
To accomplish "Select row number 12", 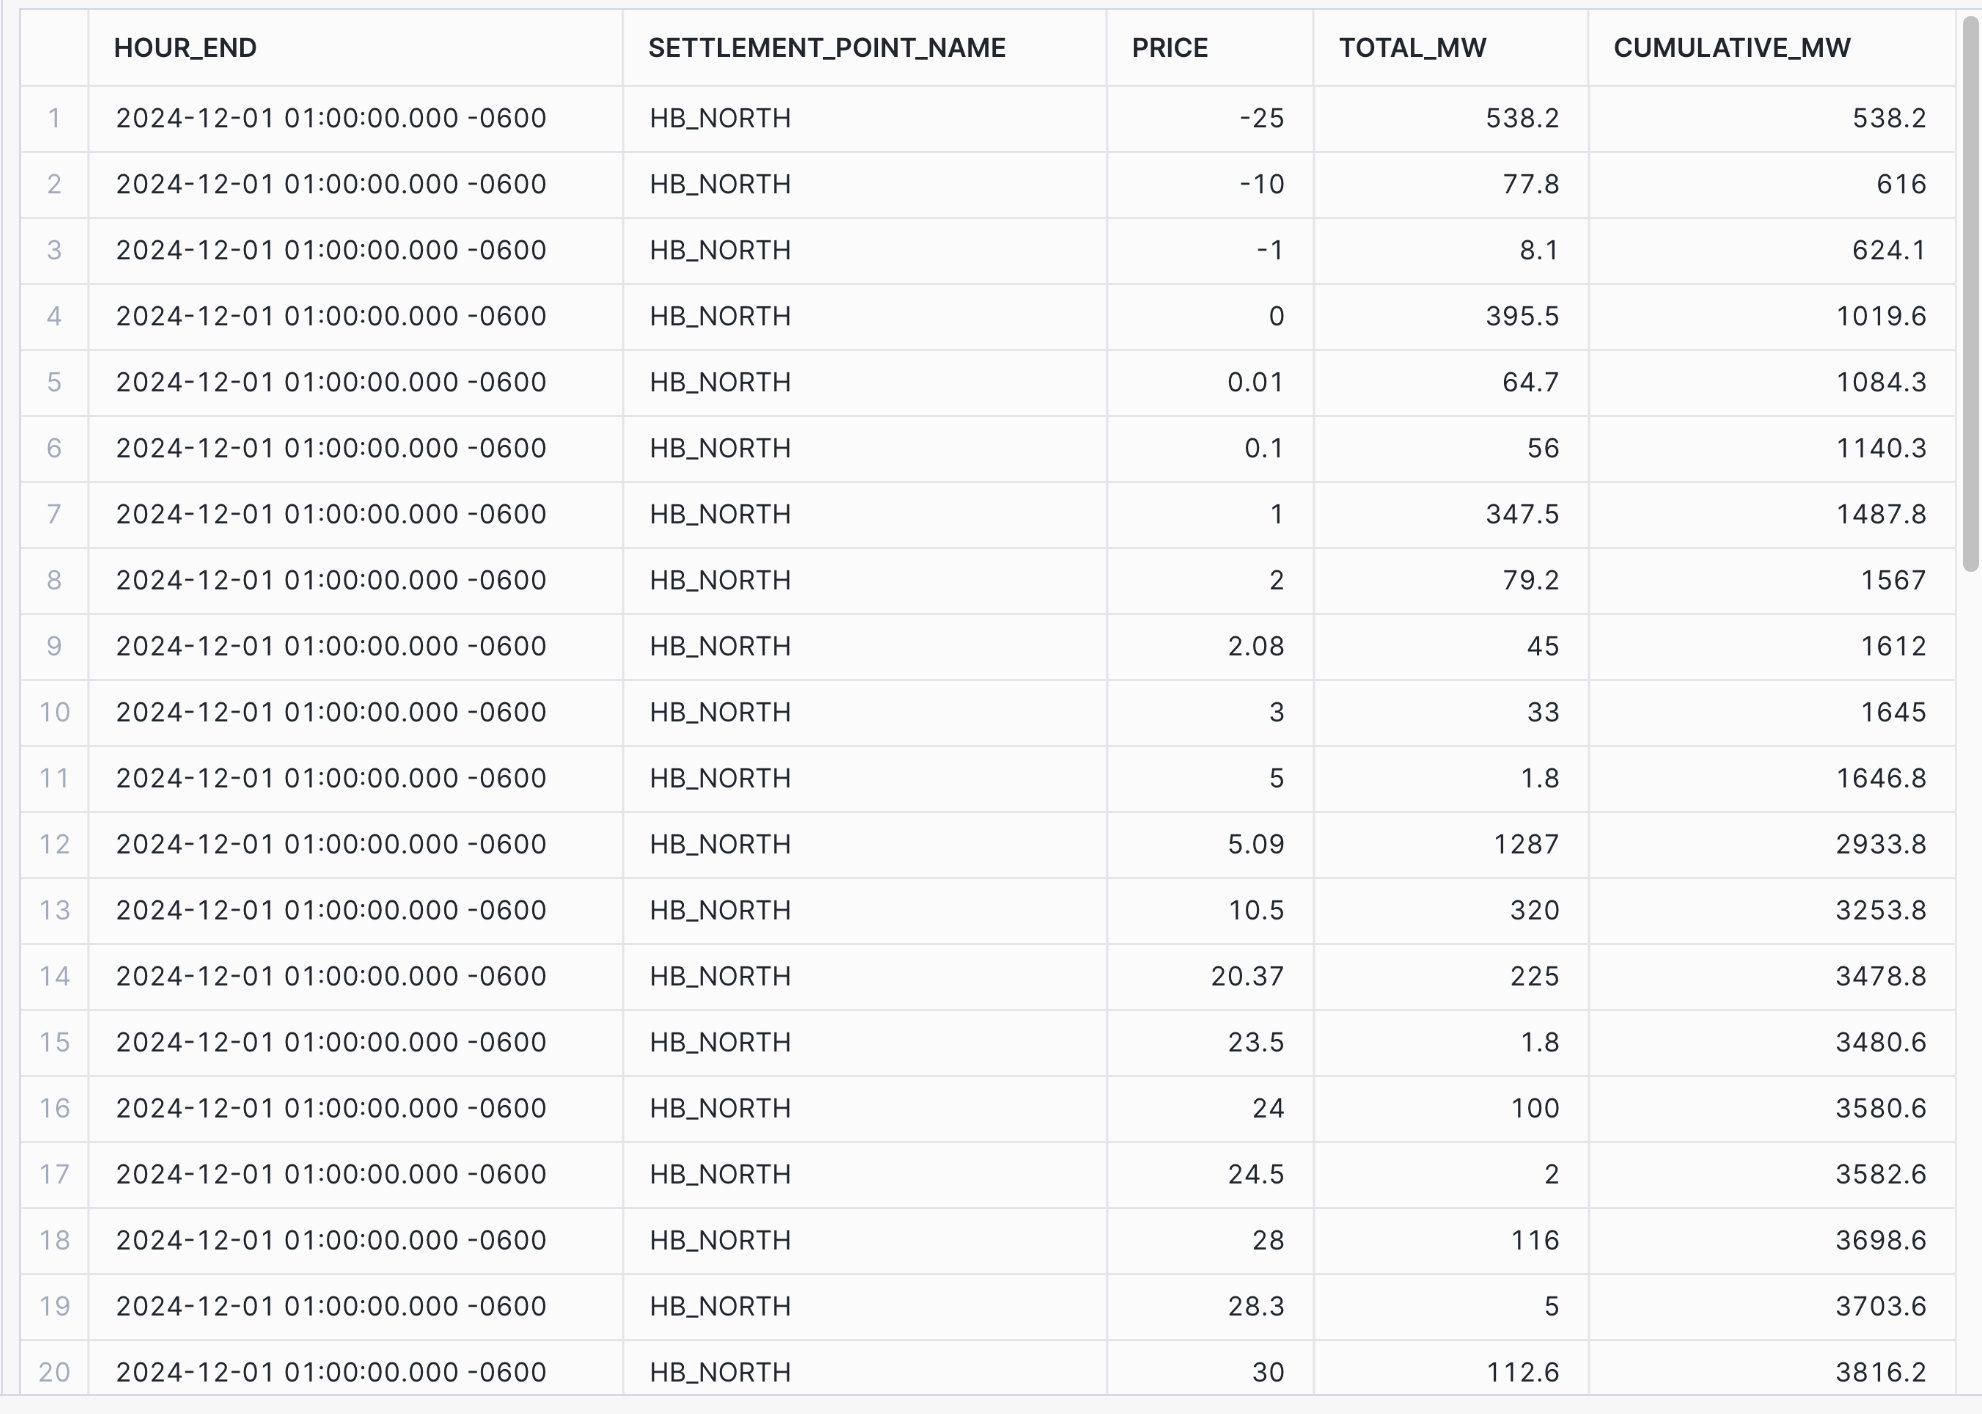I will coord(54,844).
